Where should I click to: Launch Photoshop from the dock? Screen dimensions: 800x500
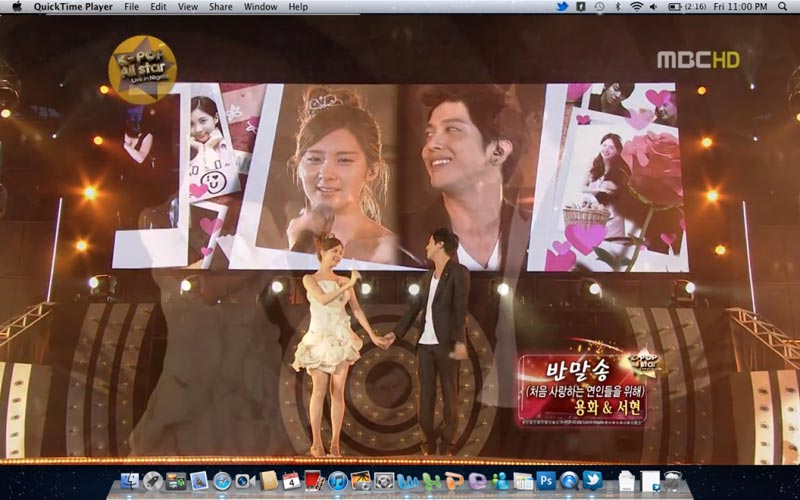(546, 481)
